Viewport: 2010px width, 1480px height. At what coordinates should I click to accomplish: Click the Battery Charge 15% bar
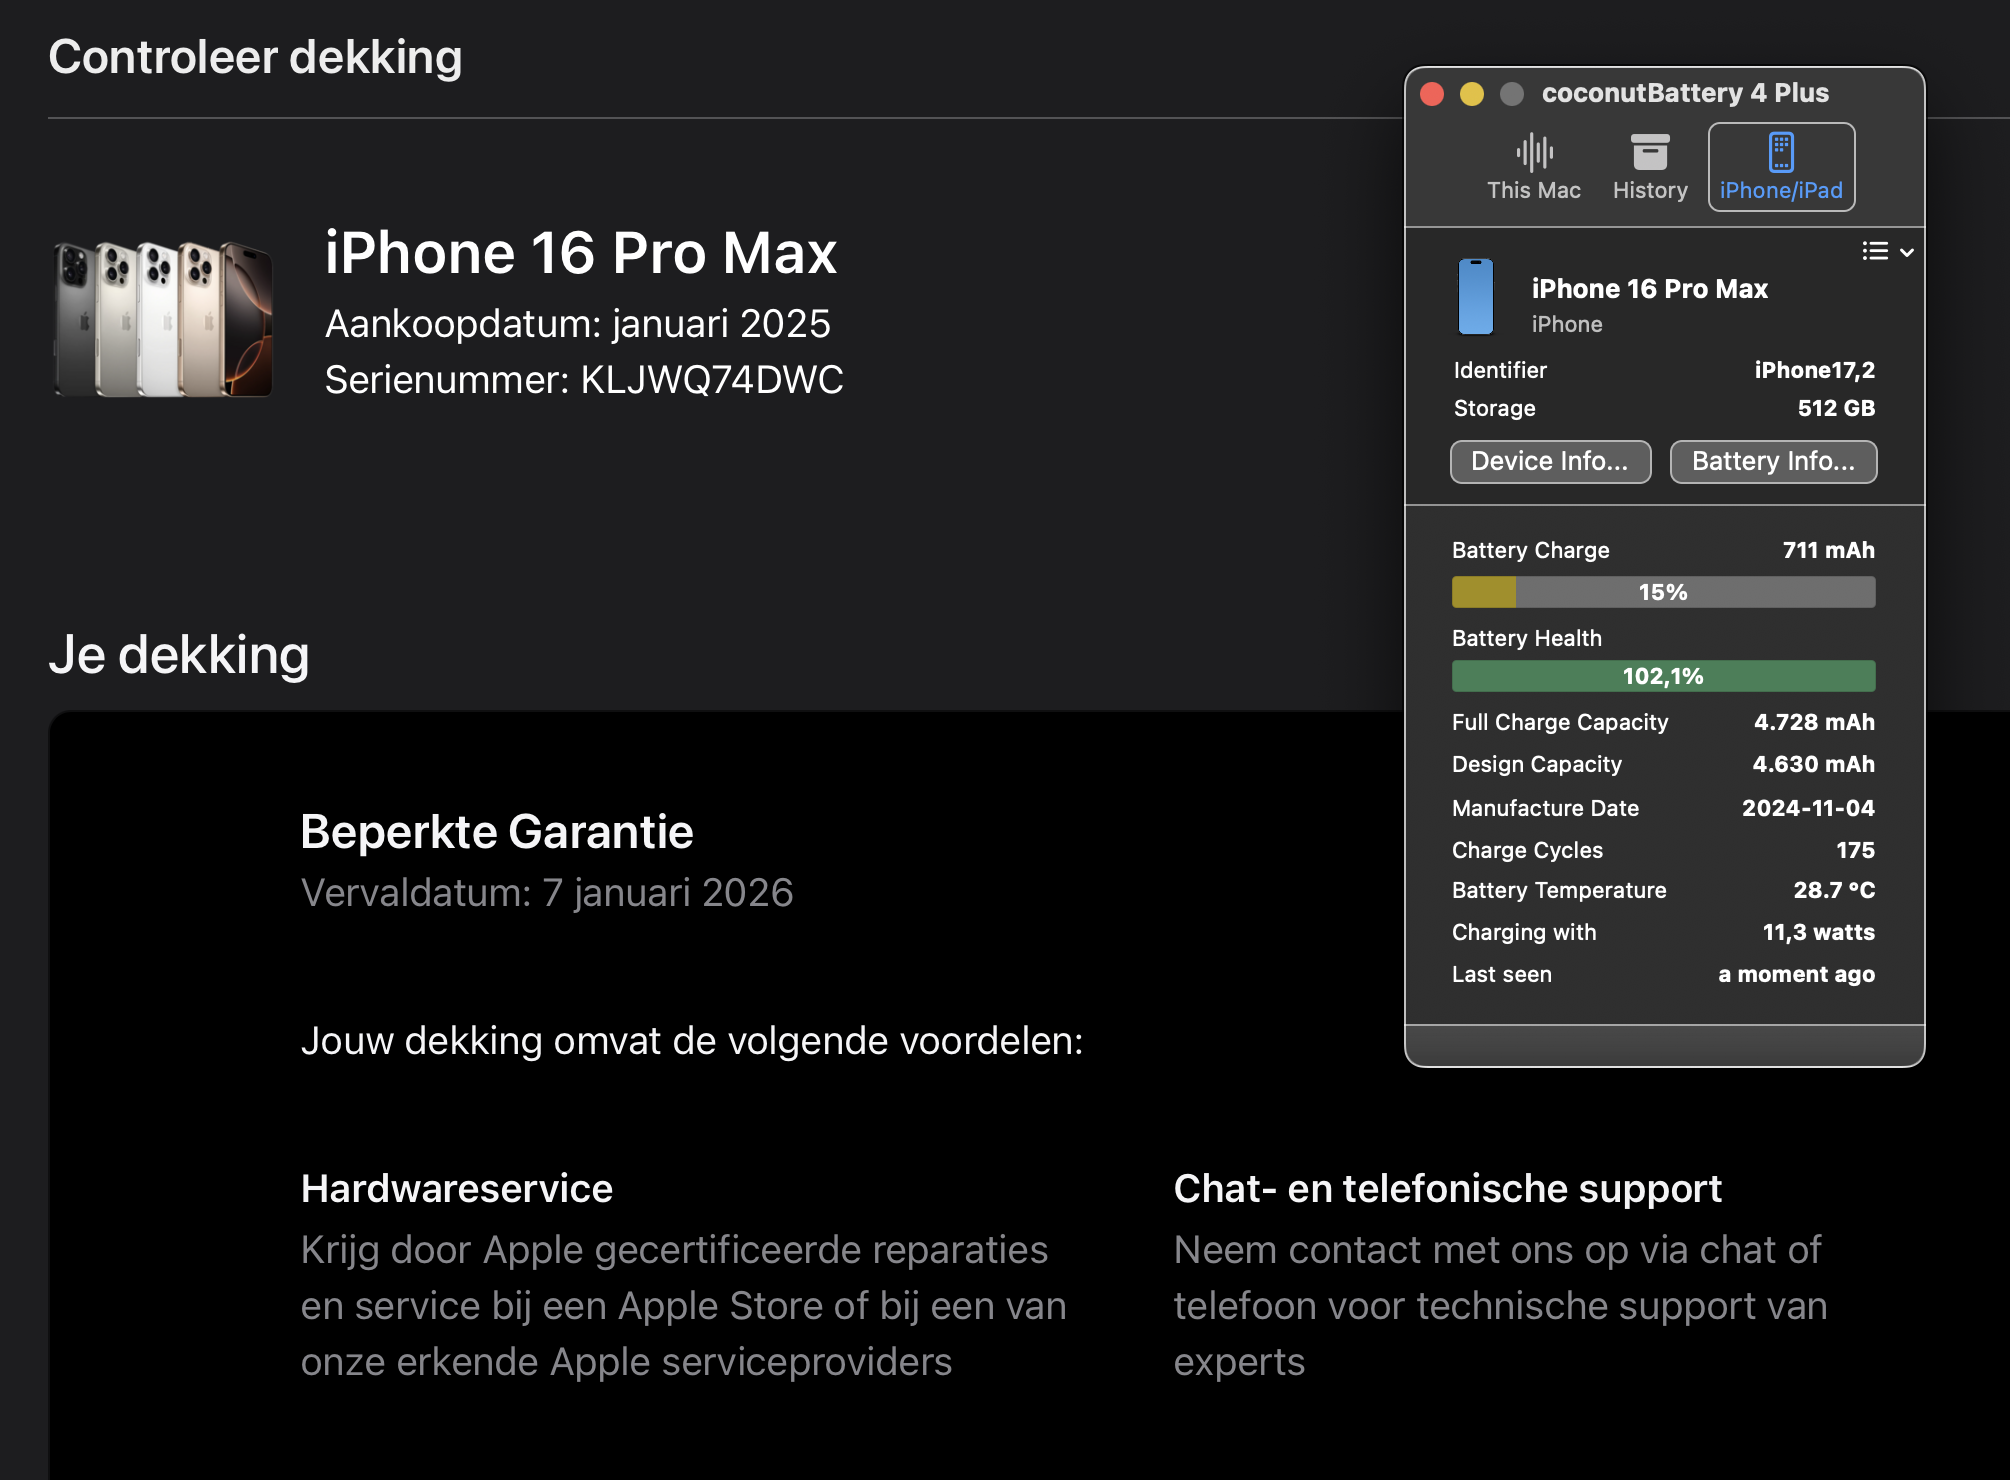(x=1663, y=592)
